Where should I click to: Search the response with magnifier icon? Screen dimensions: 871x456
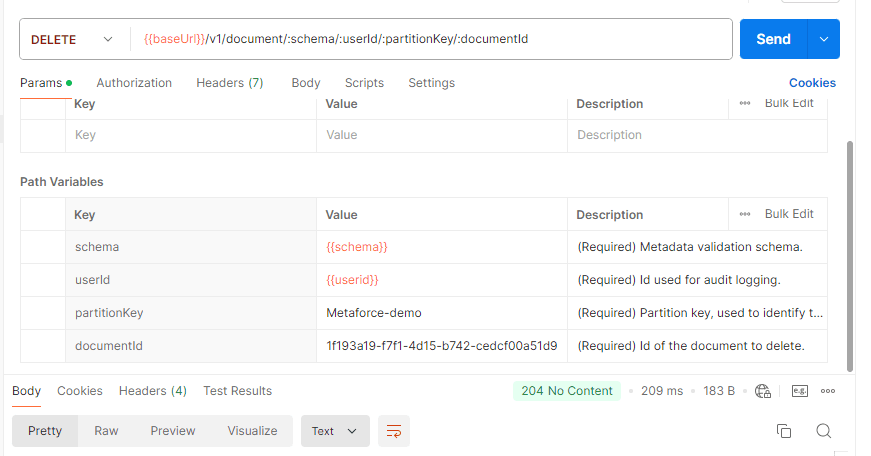823,431
